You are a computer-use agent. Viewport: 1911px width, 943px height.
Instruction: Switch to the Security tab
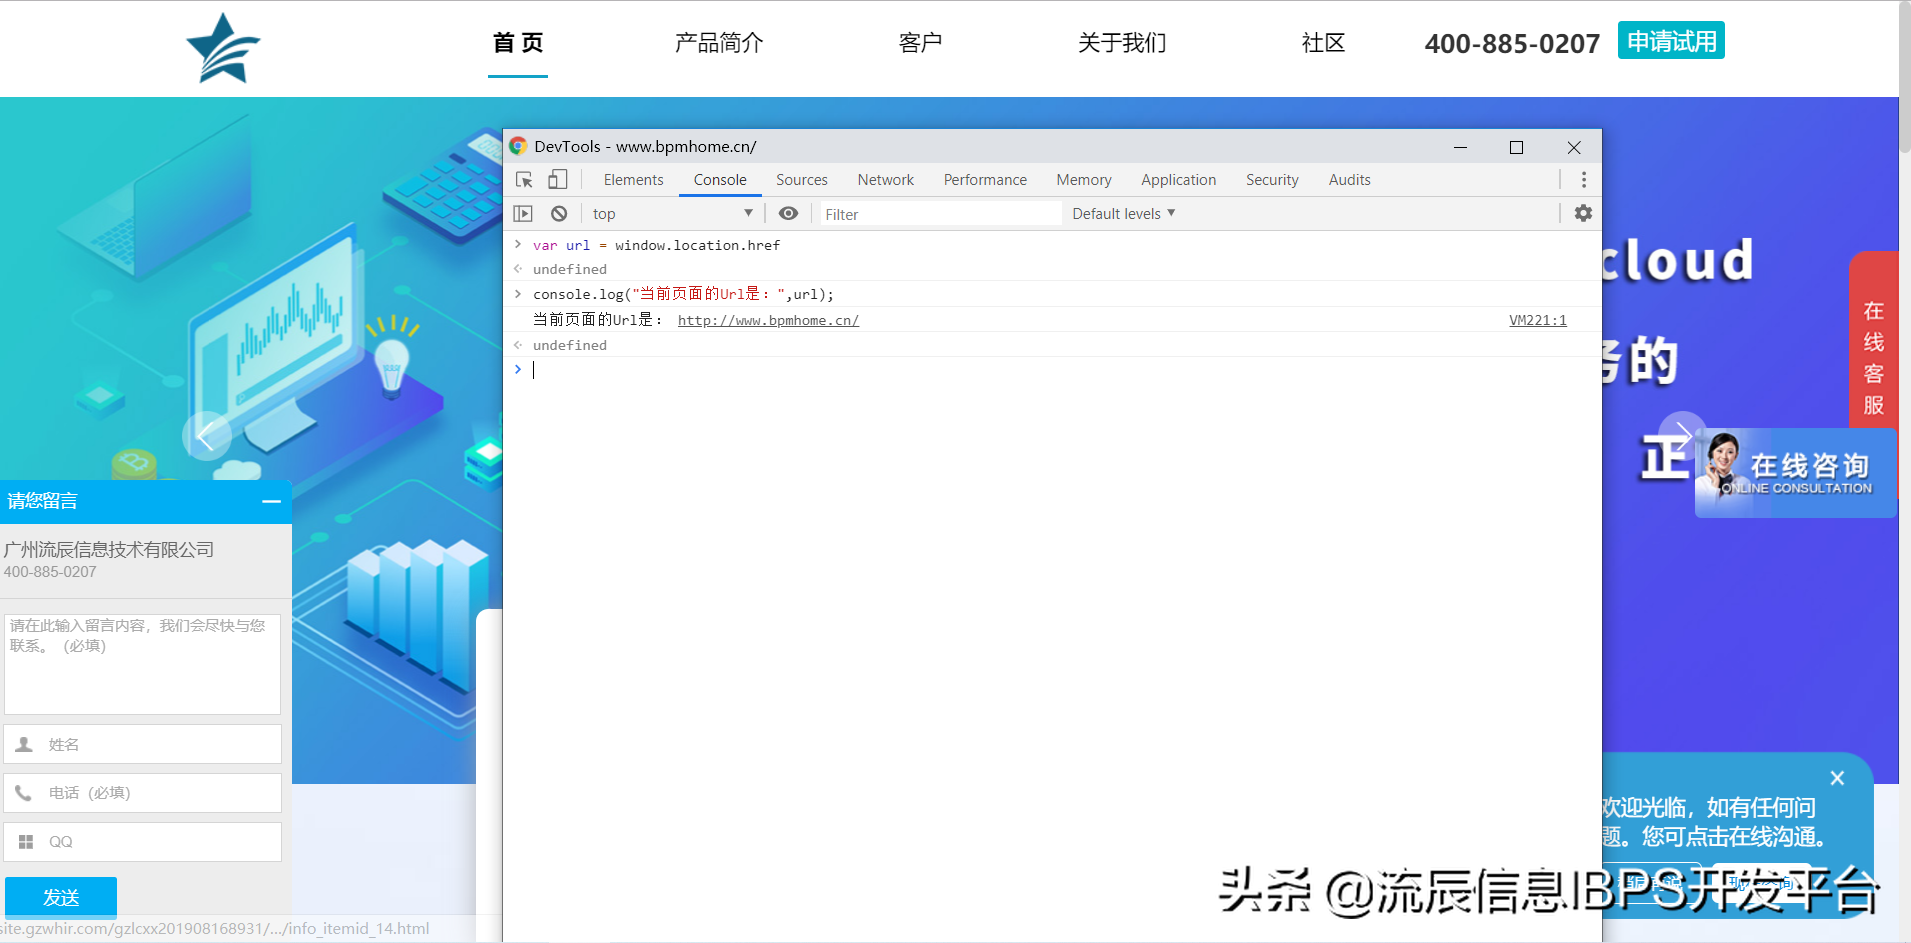pos(1272,180)
